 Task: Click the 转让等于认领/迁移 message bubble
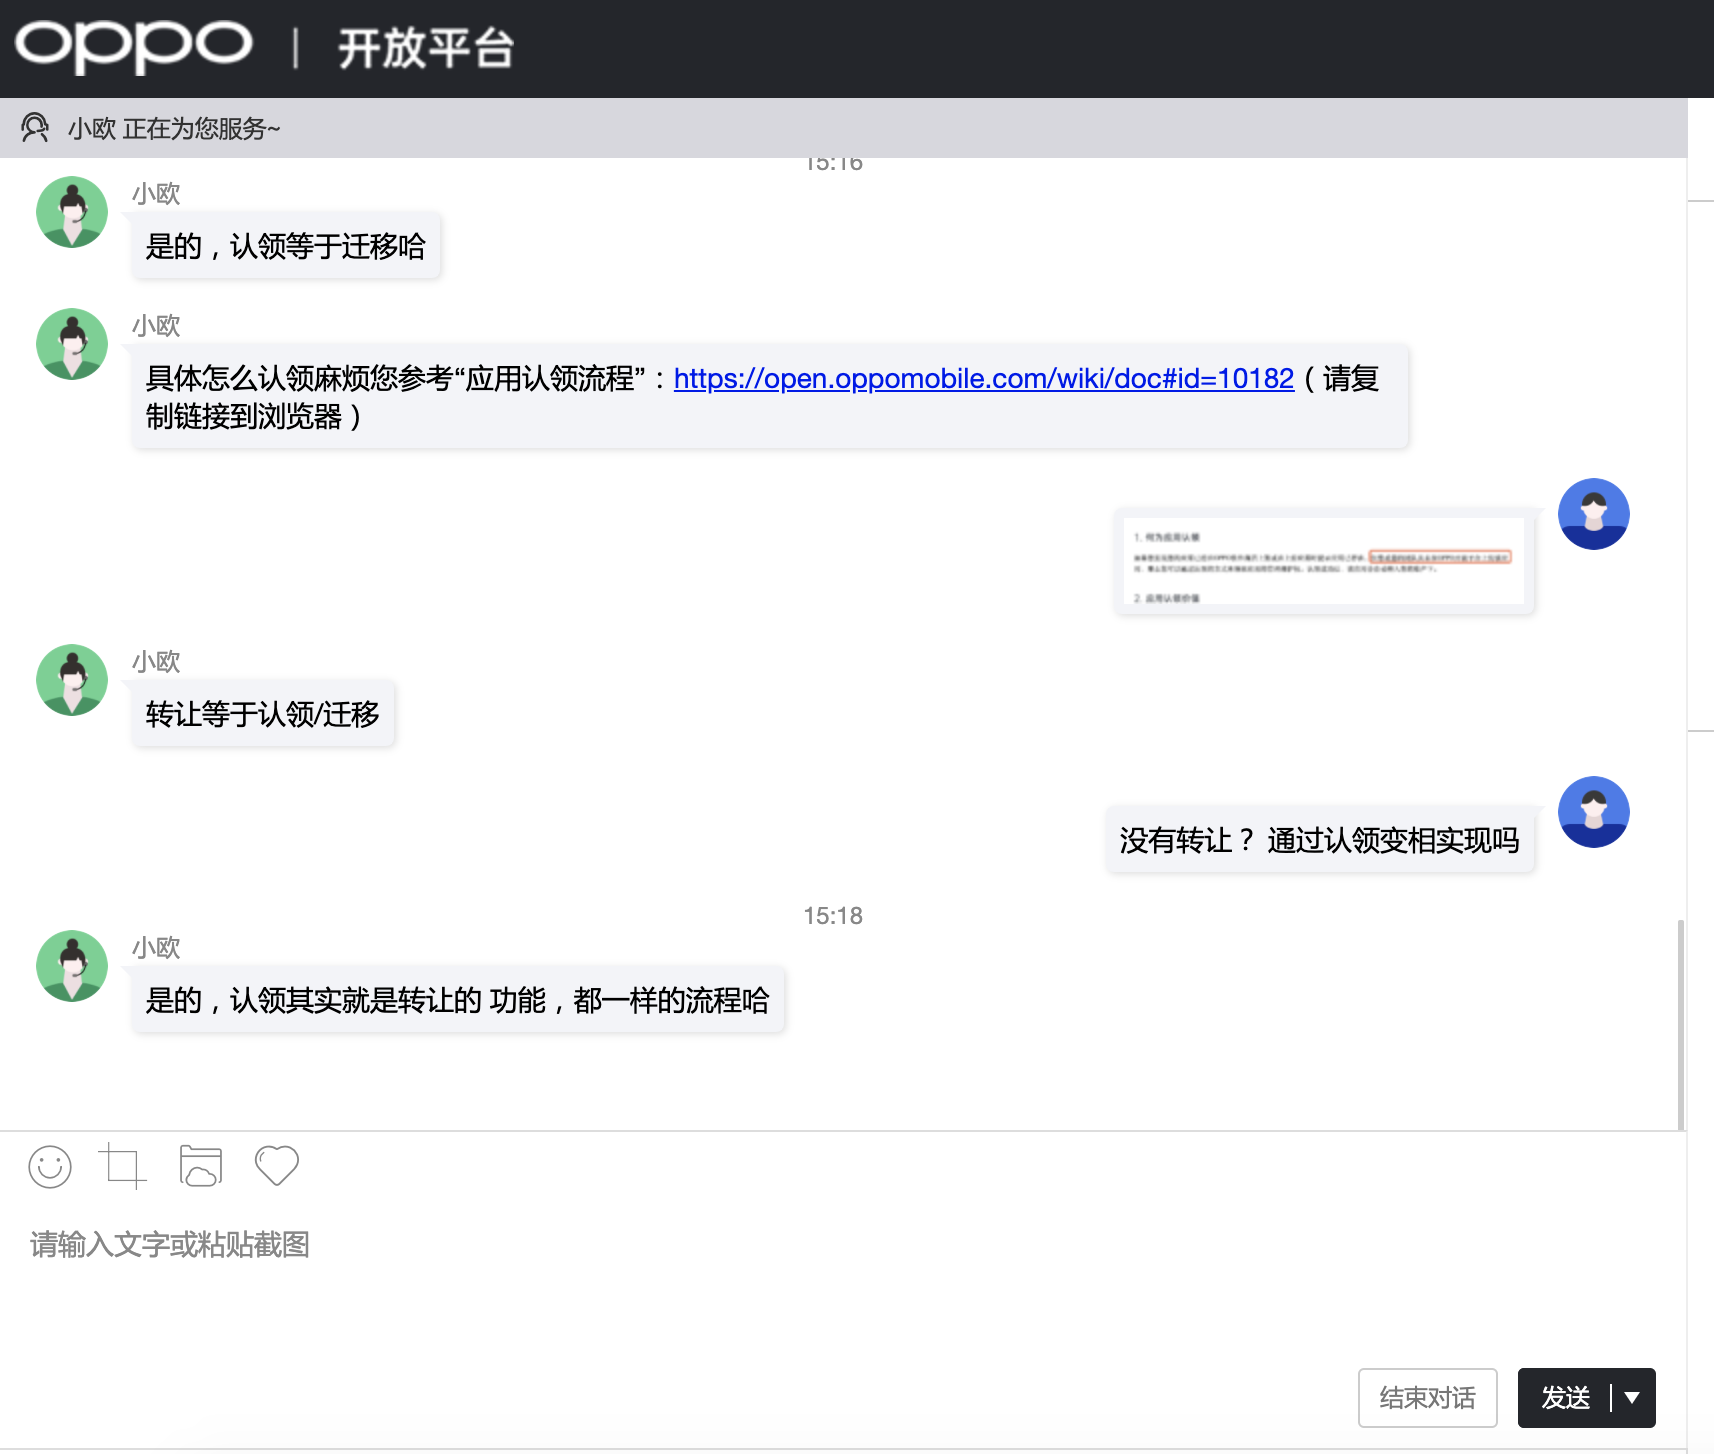(x=263, y=713)
